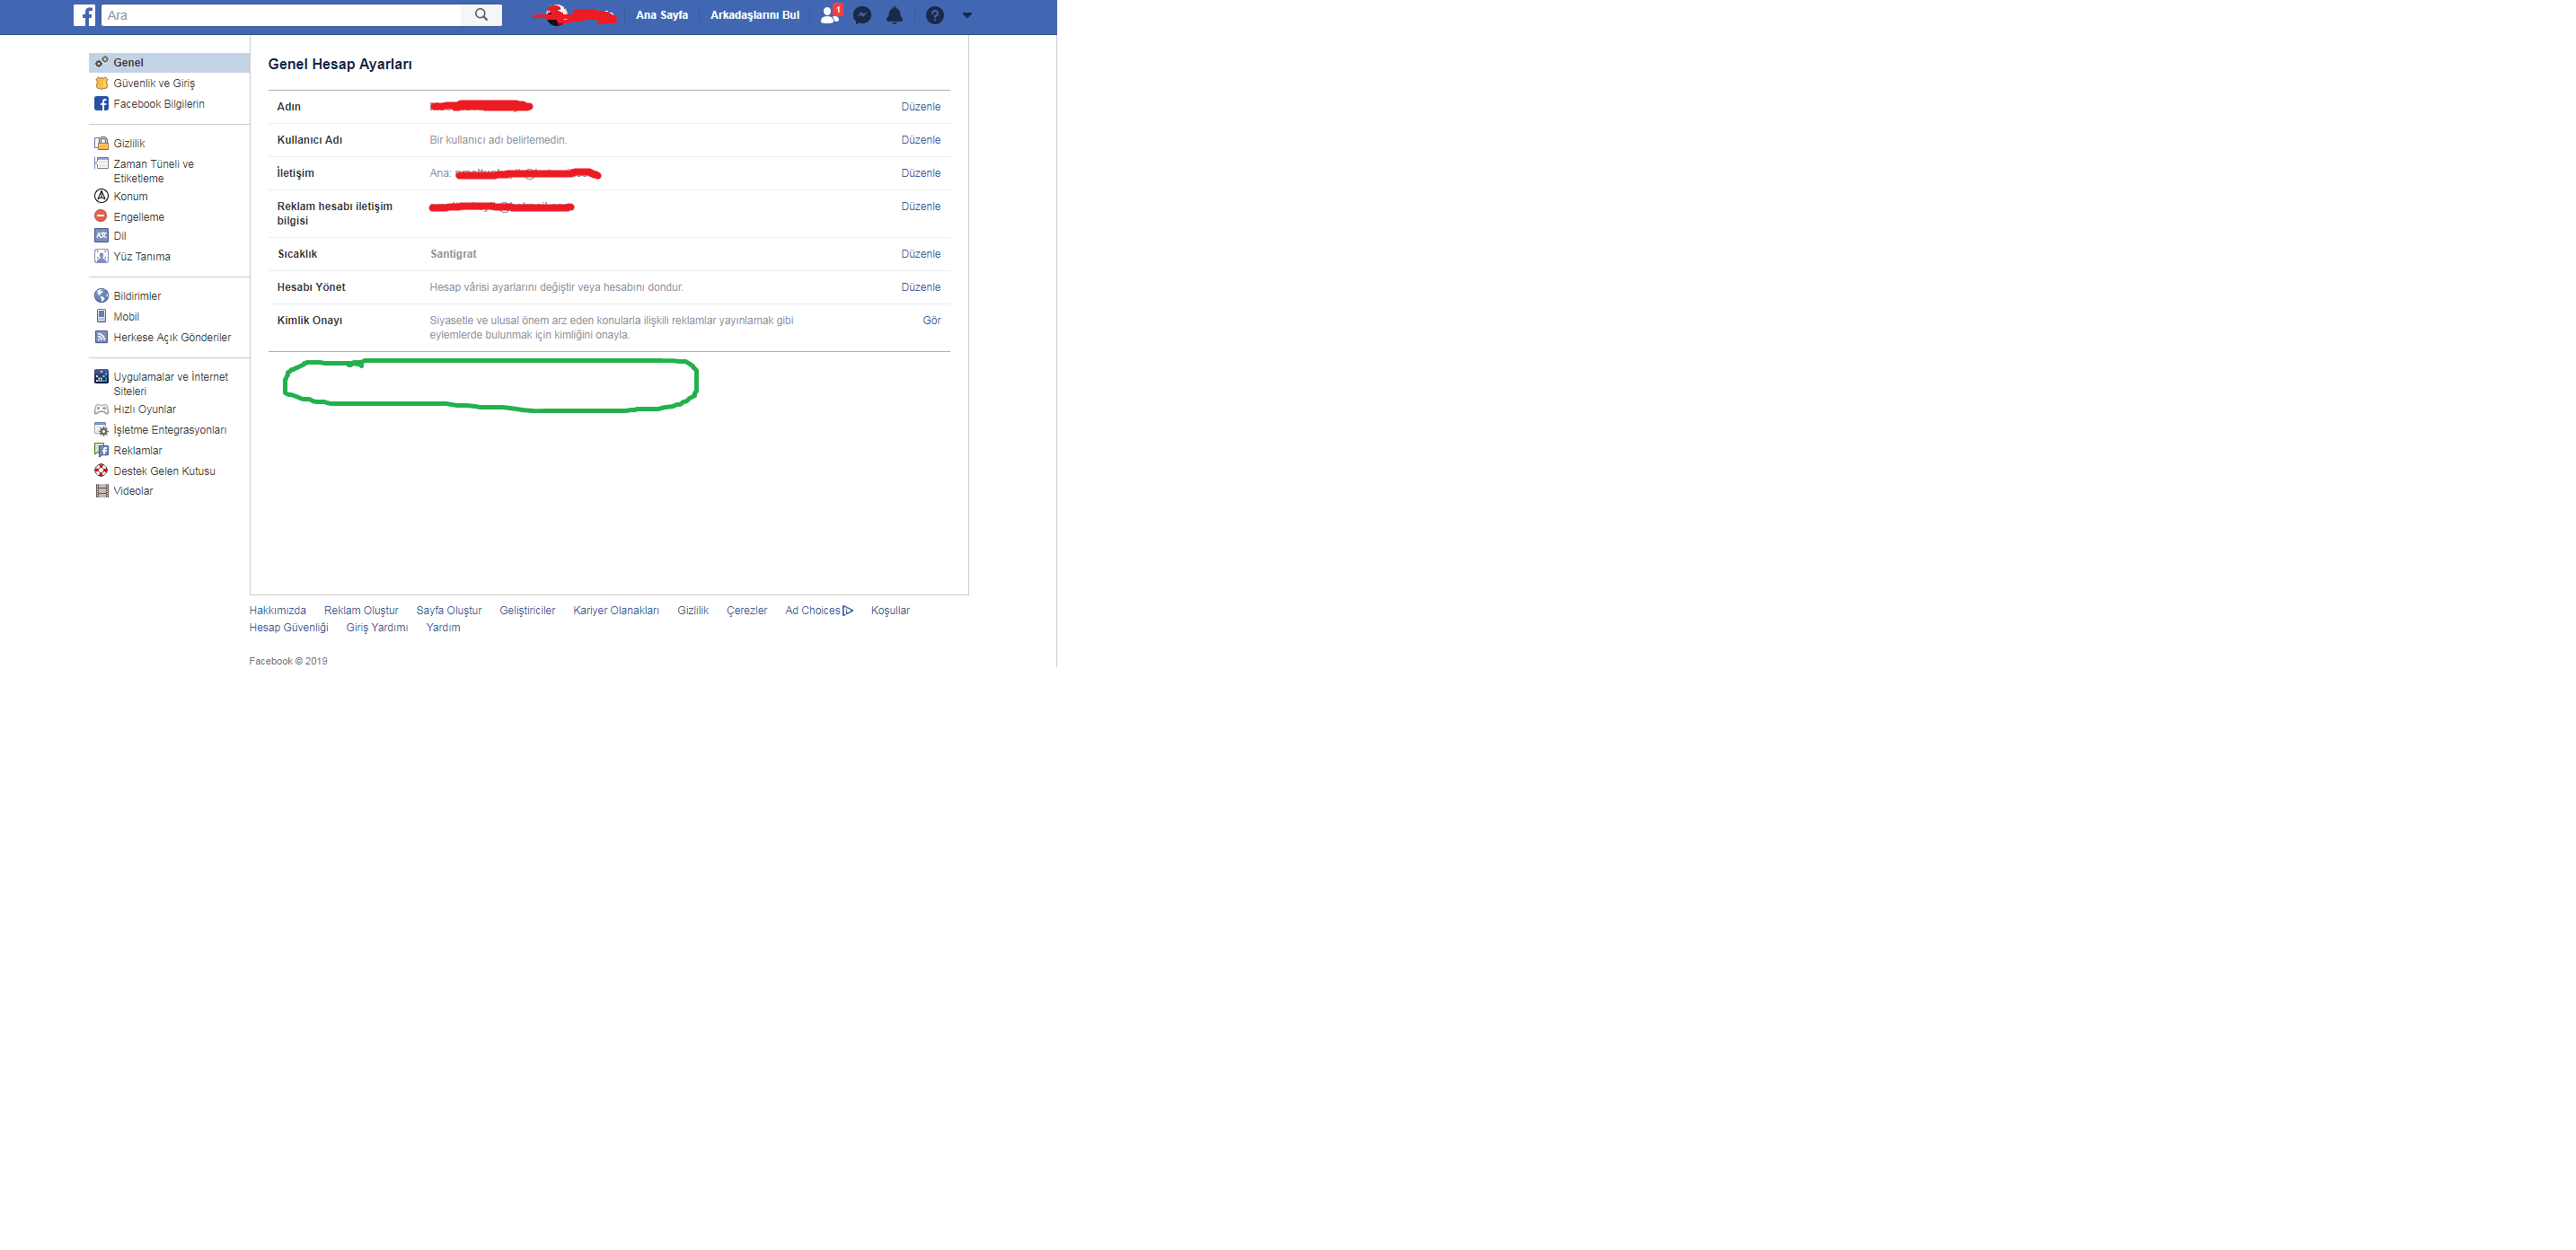Open Giriş Yardımı footer link

[377, 627]
